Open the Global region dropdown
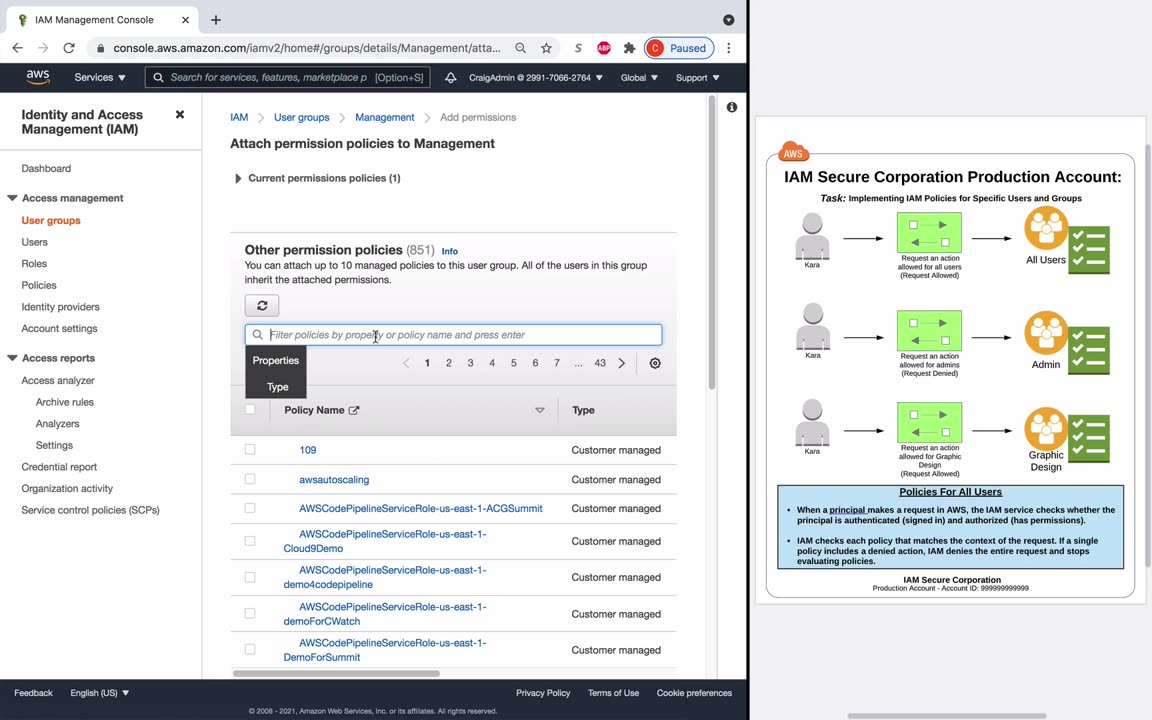The height and width of the screenshot is (720, 1152). click(x=638, y=77)
